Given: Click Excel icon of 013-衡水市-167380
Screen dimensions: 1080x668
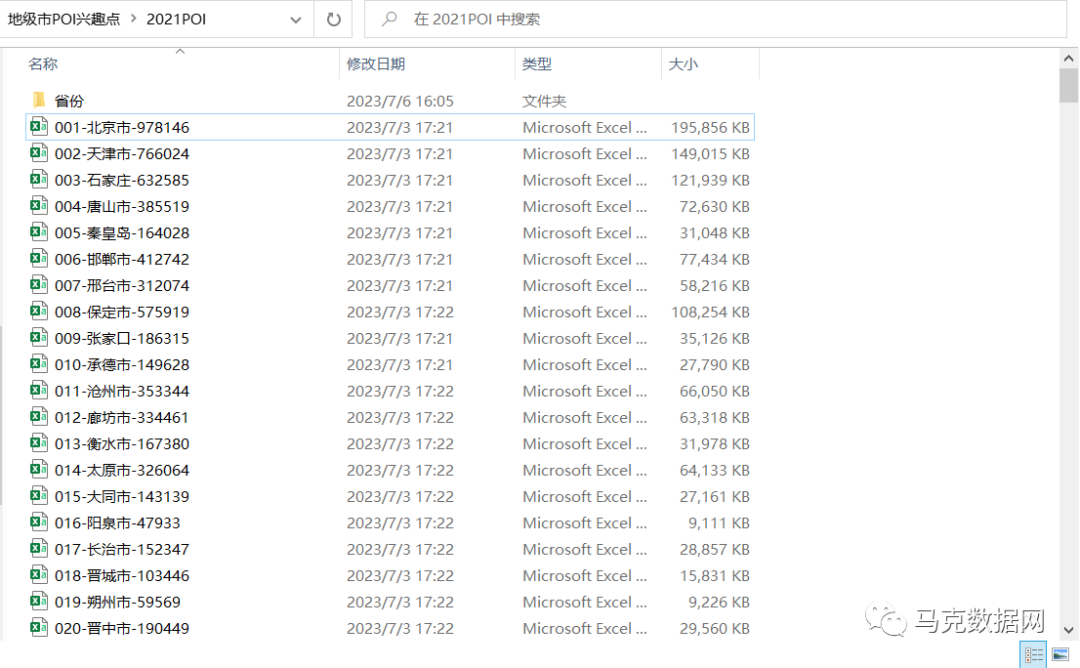Looking at the screenshot, I should pyautogui.click(x=39, y=443).
